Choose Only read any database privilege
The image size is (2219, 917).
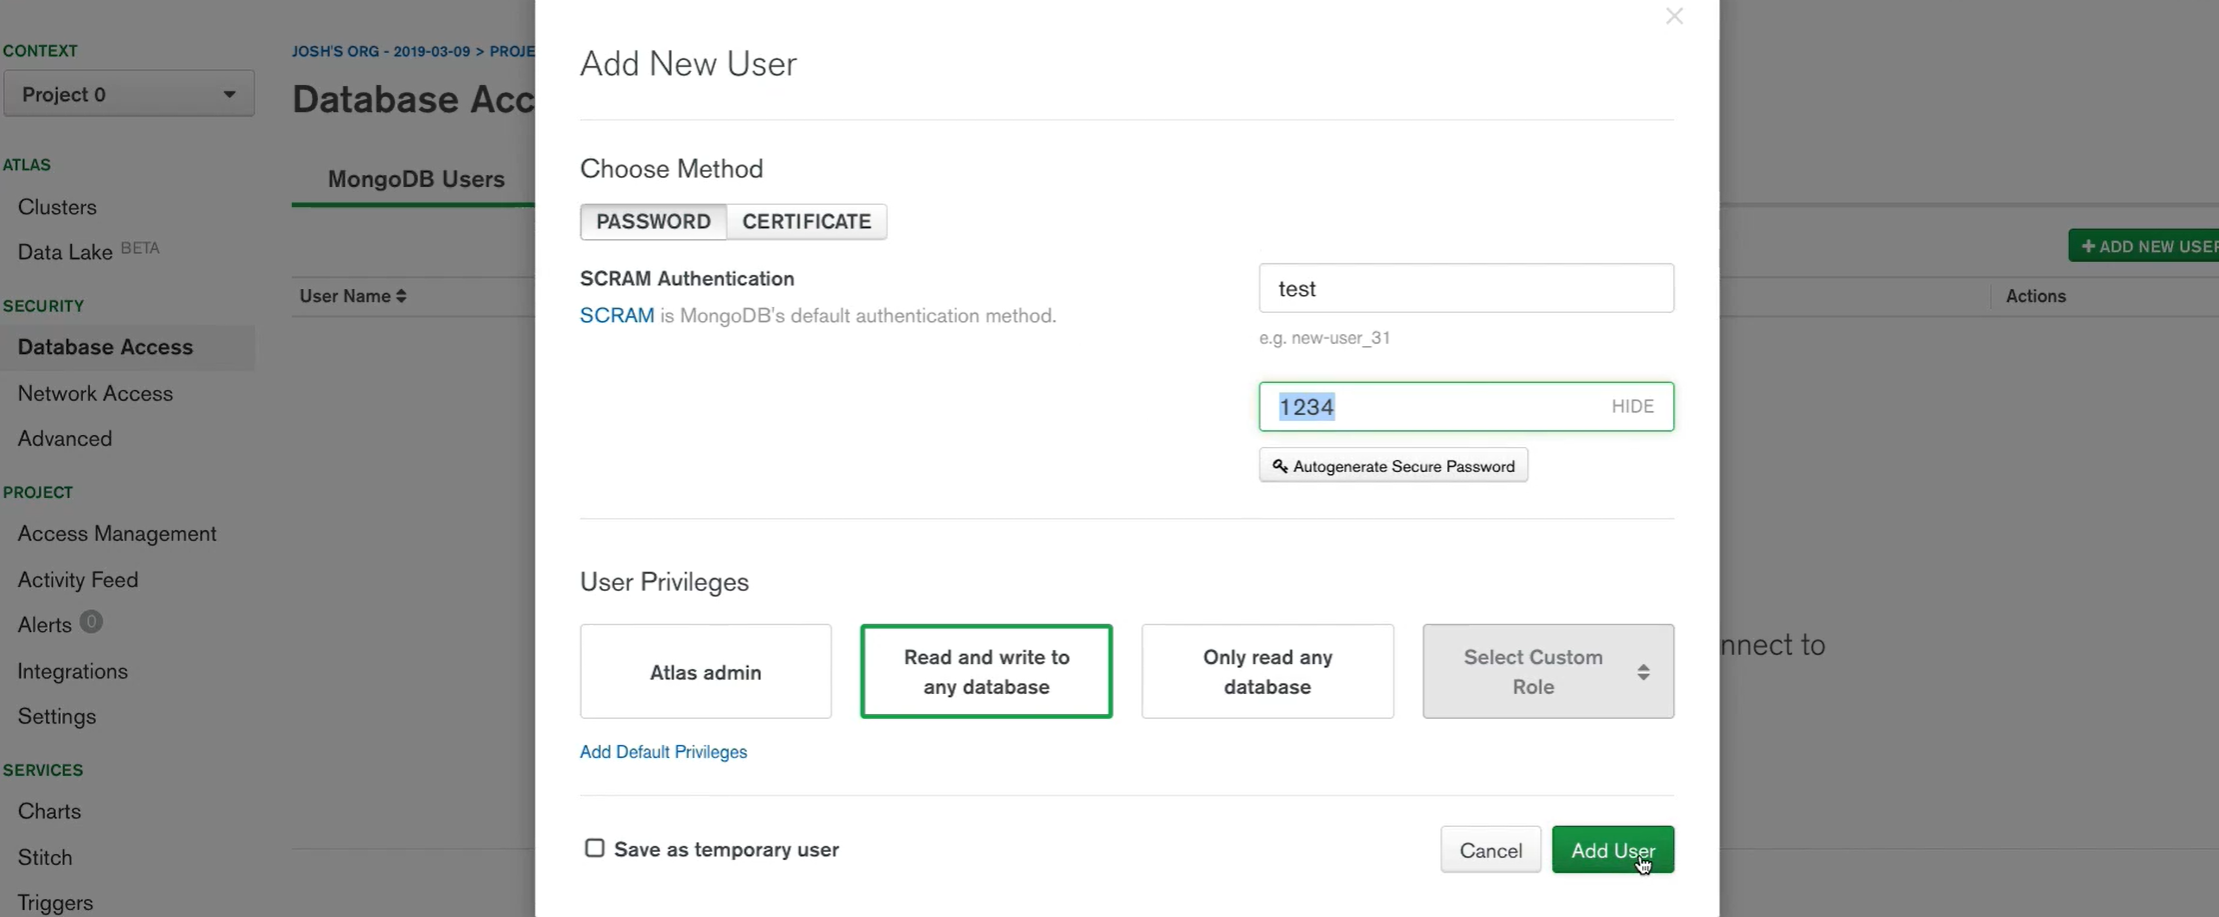[x=1267, y=672]
